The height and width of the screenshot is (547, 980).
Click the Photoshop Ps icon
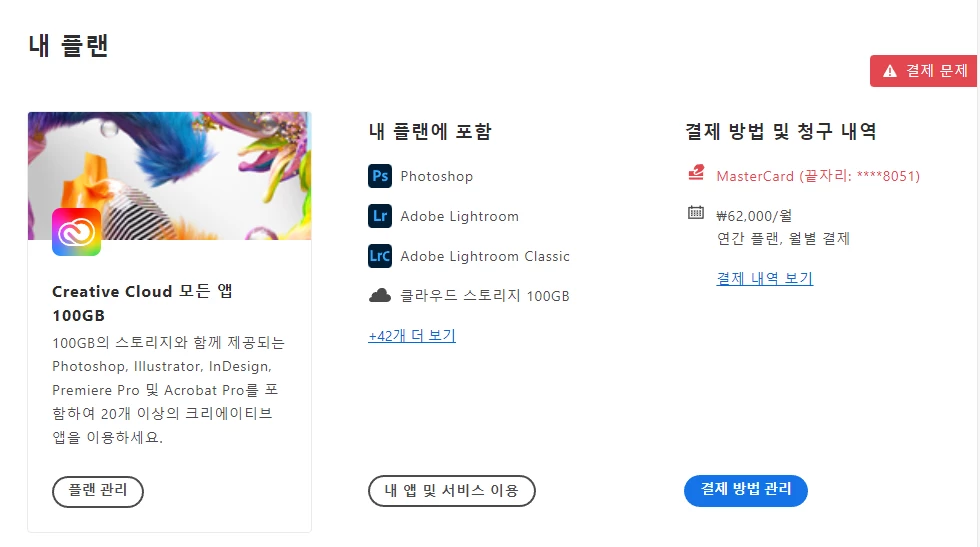pyautogui.click(x=380, y=176)
